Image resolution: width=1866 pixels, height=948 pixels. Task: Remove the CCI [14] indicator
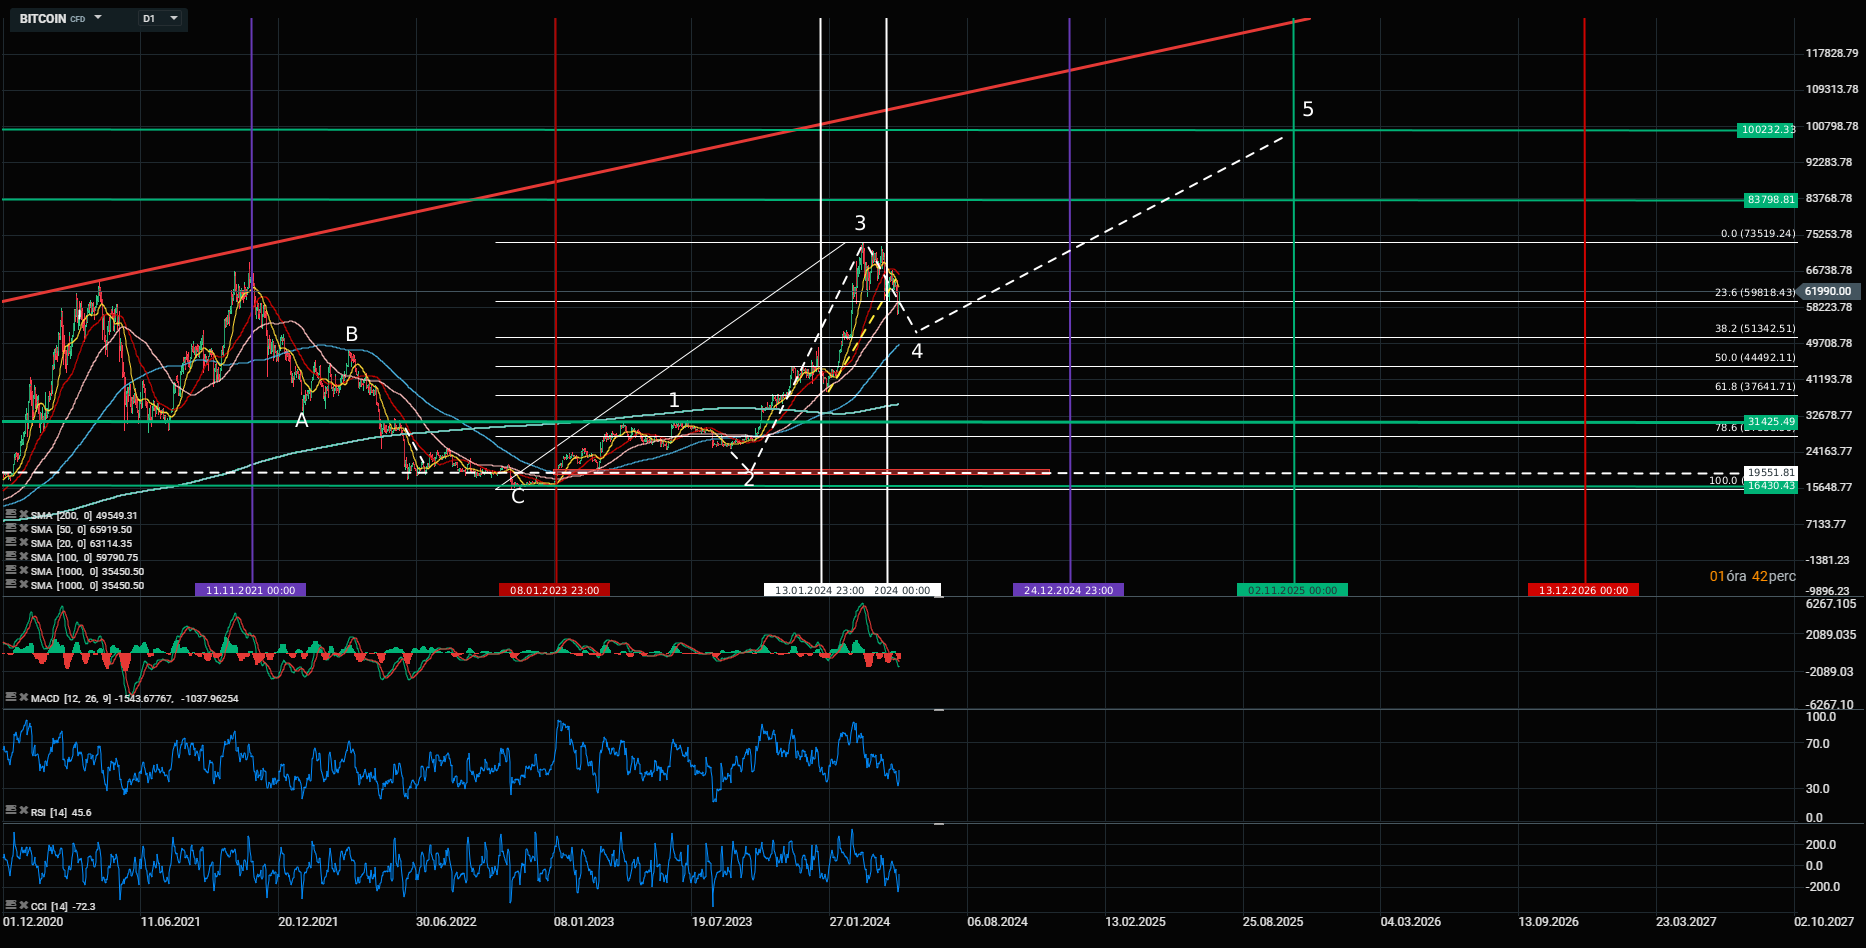23,906
